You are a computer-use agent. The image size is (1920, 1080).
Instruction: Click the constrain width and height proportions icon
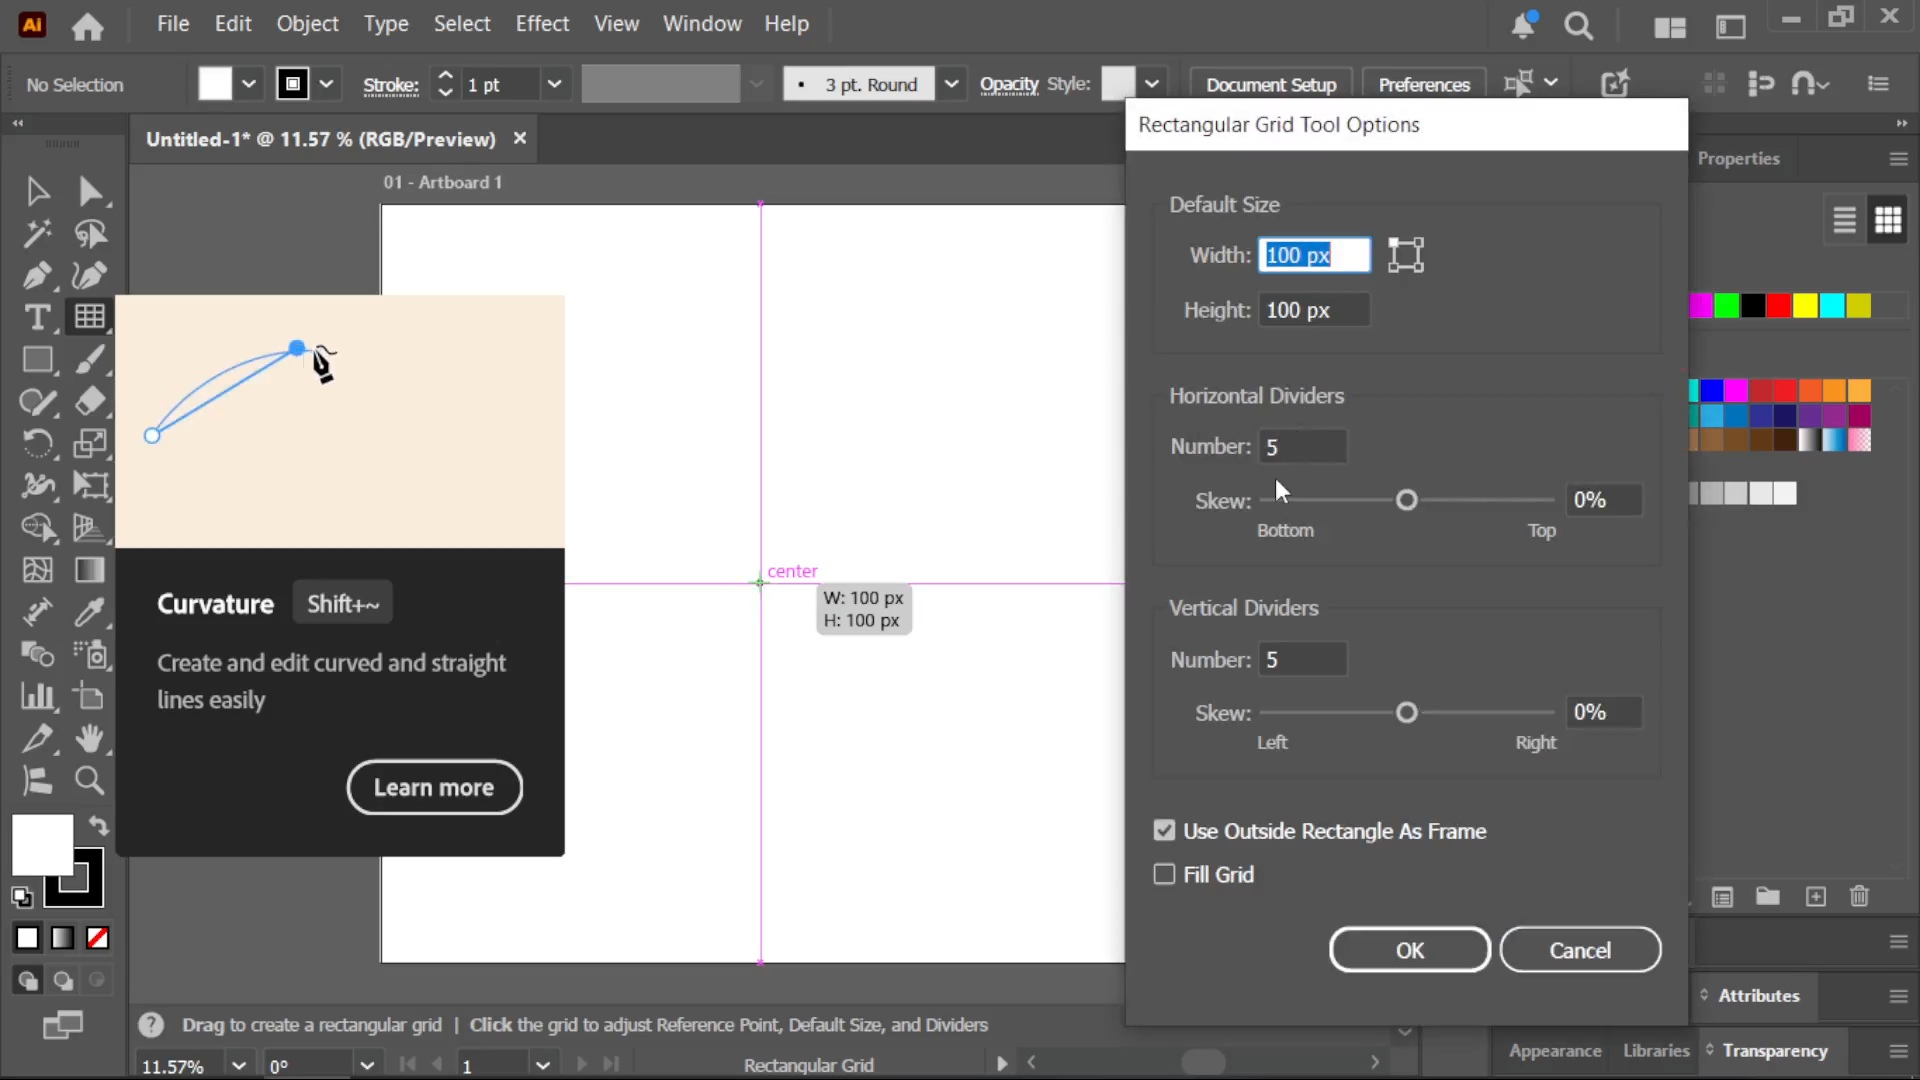[x=1405, y=255]
